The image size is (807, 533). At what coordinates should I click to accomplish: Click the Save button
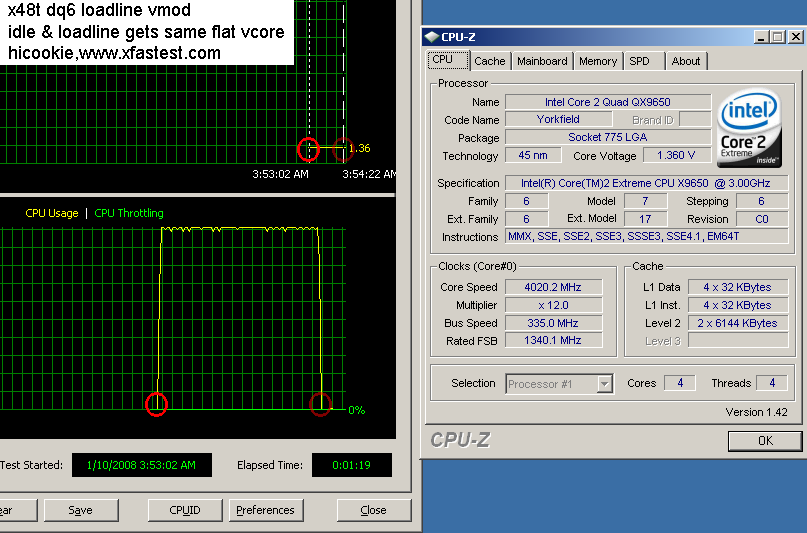click(81, 510)
